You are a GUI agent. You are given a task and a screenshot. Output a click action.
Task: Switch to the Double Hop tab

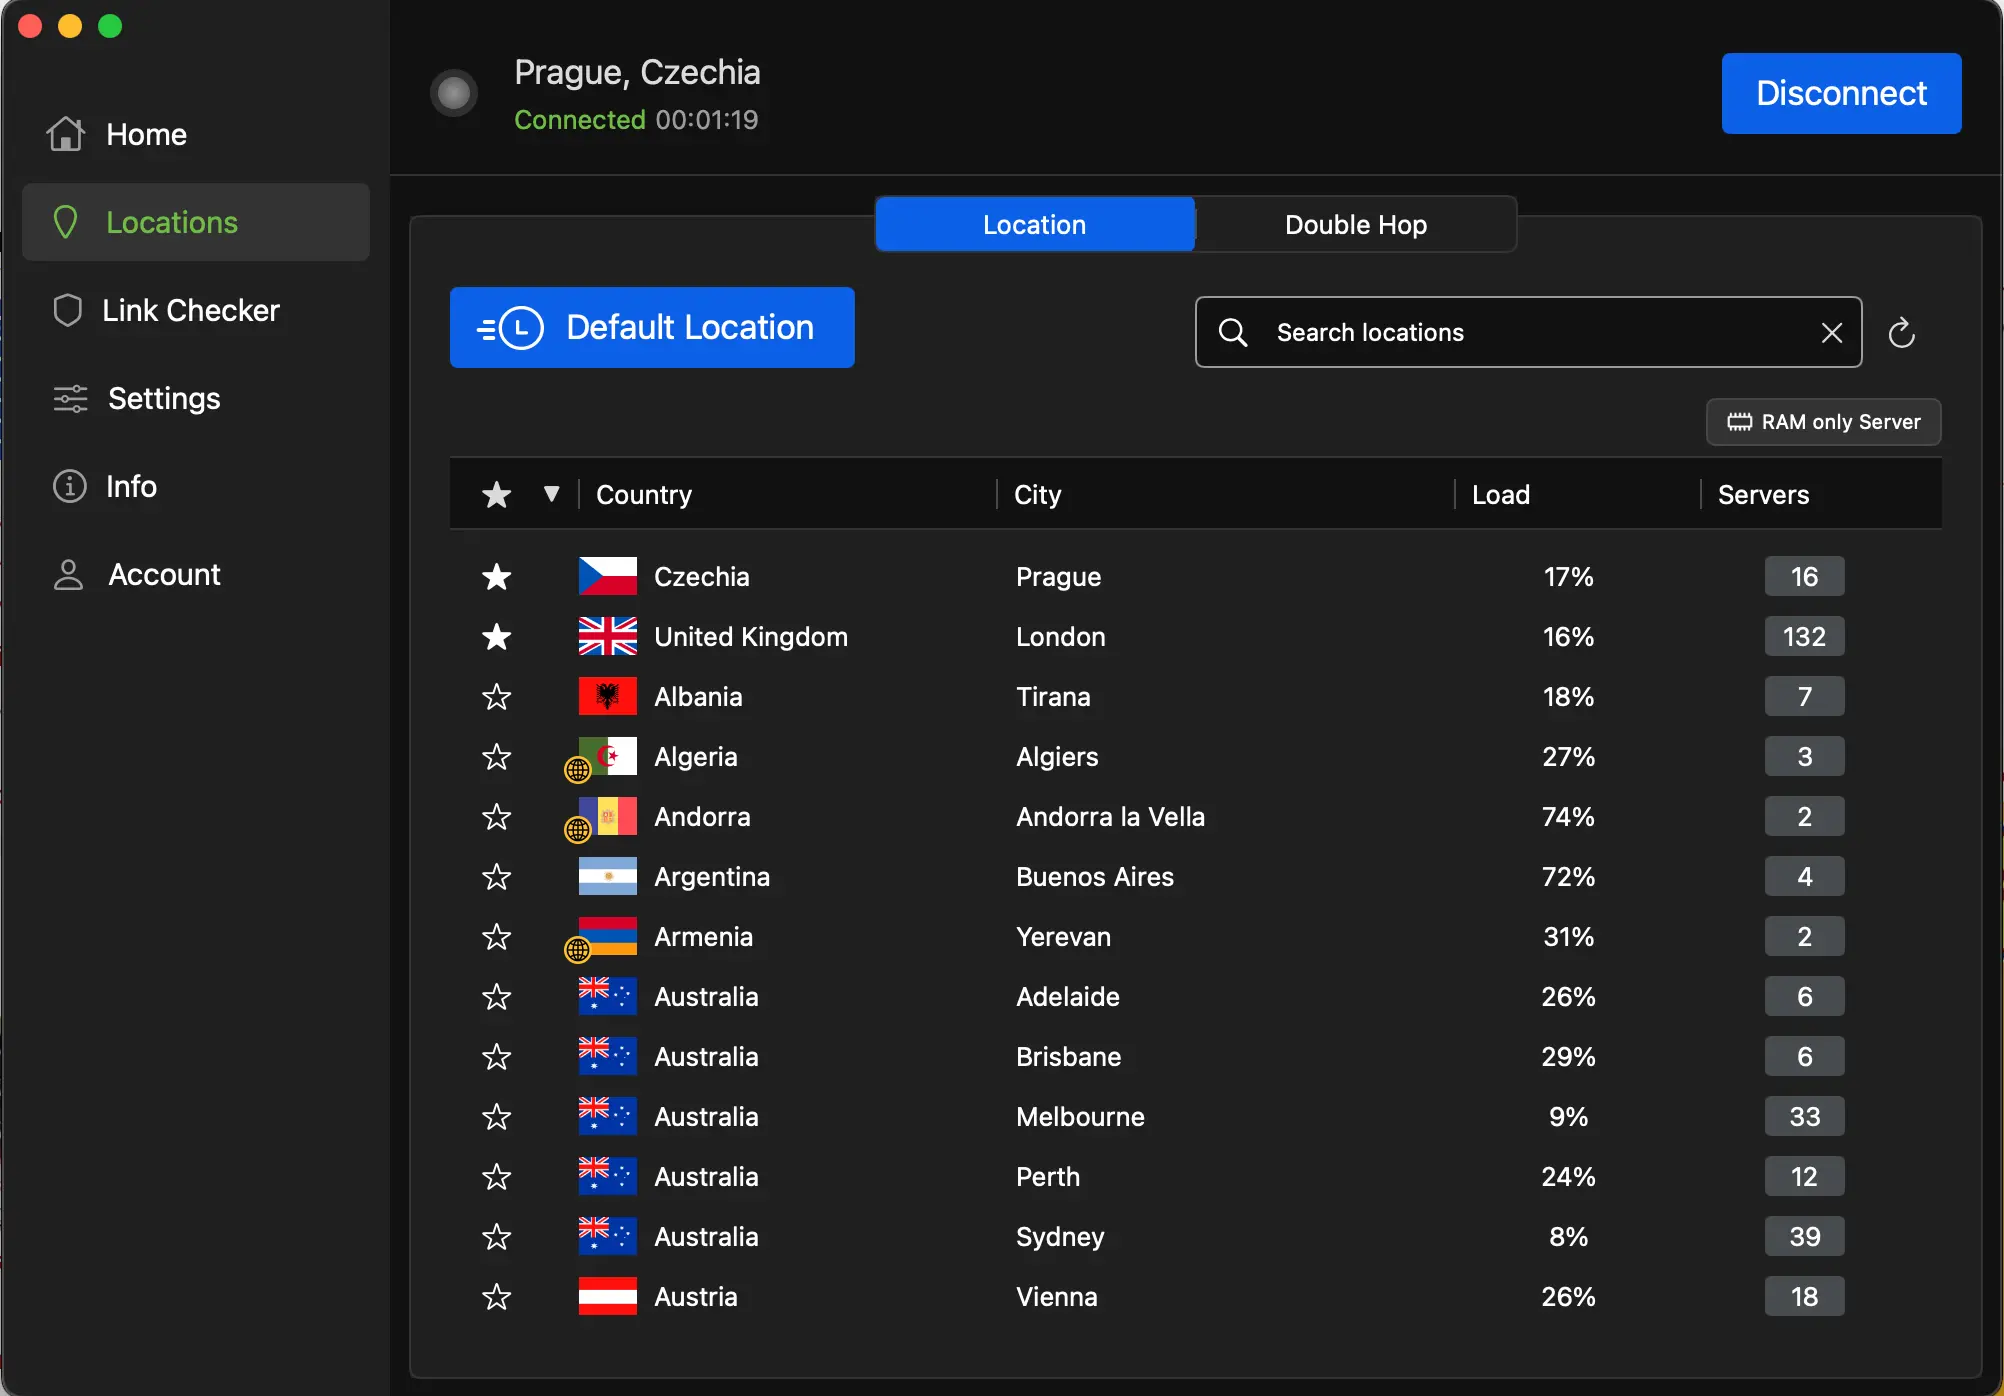pyautogui.click(x=1355, y=224)
